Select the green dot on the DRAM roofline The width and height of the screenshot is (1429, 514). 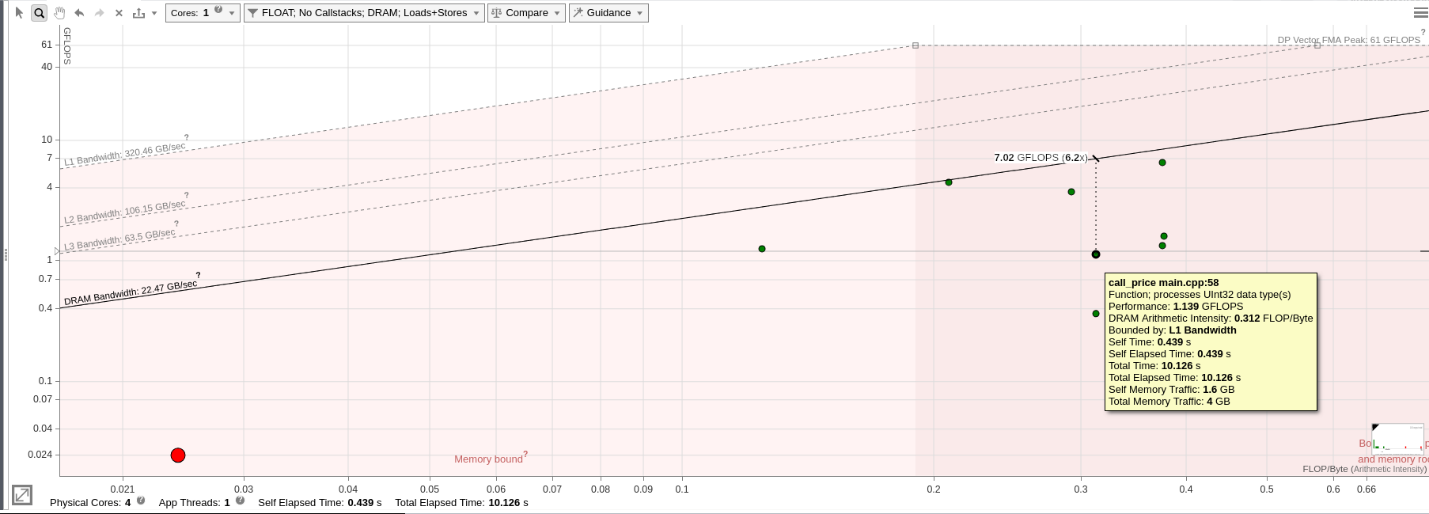click(x=949, y=182)
